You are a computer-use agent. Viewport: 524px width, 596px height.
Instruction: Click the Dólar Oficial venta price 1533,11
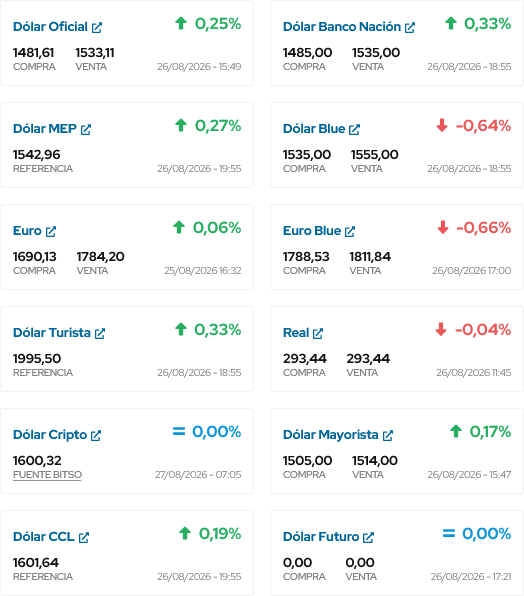pos(95,52)
